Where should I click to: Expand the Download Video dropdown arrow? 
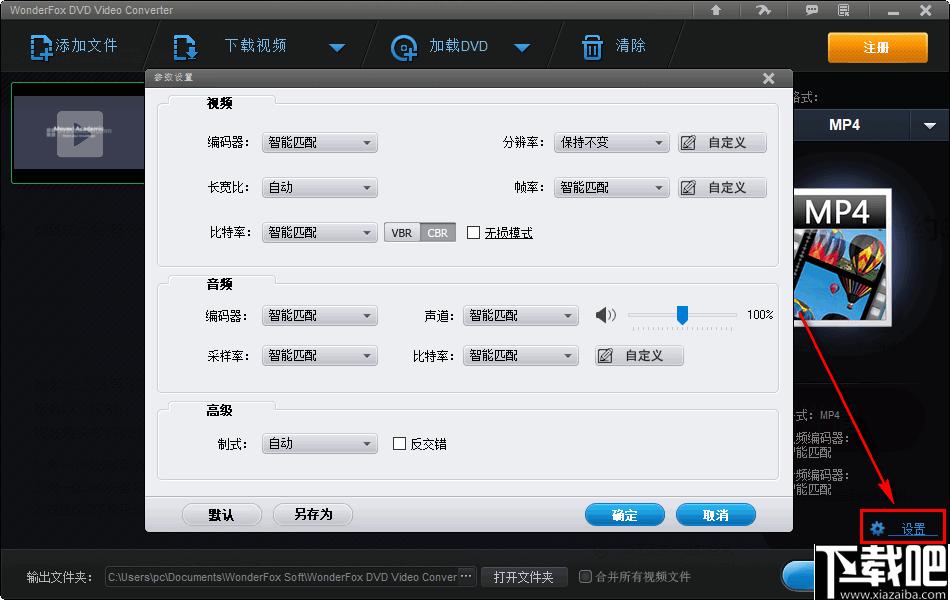[337, 47]
